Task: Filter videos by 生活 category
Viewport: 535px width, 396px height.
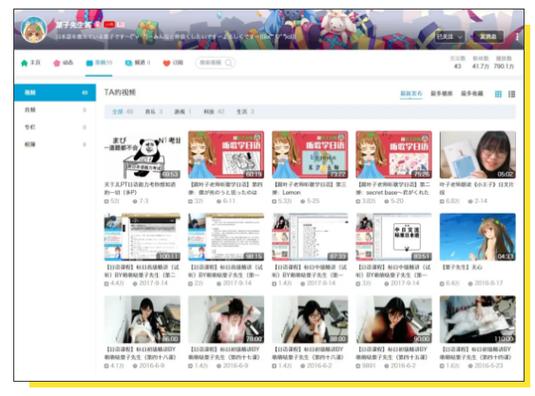Action: (x=245, y=112)
